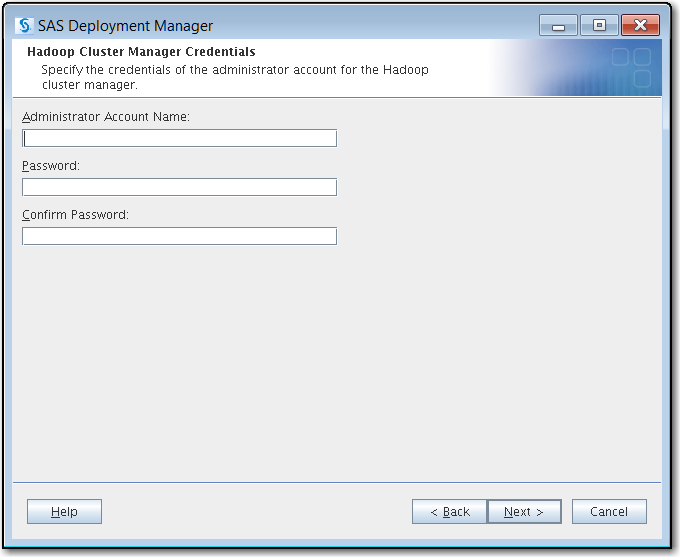Click the Hadoop Cluster Manager Credentials heading
The height and width of the screenshot is (557, 680).
coord(141,52)
